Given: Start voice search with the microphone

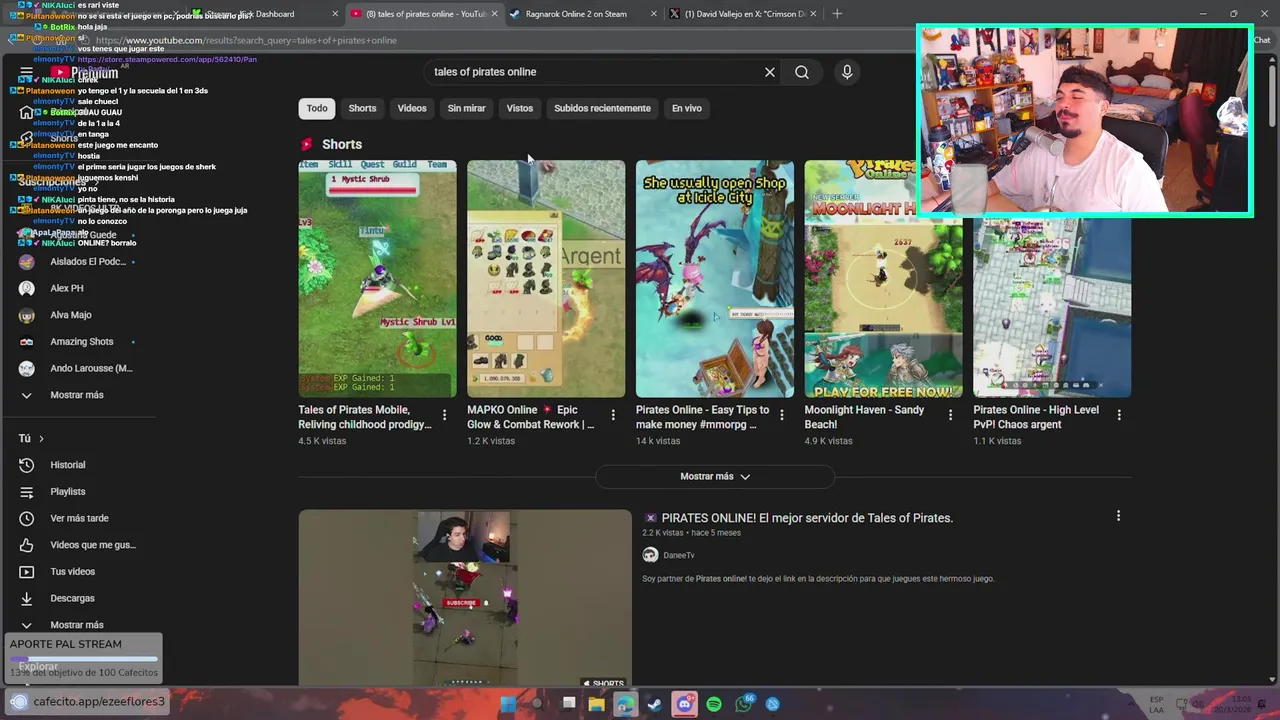Looking at the screenshot, I should coord(847,72).
